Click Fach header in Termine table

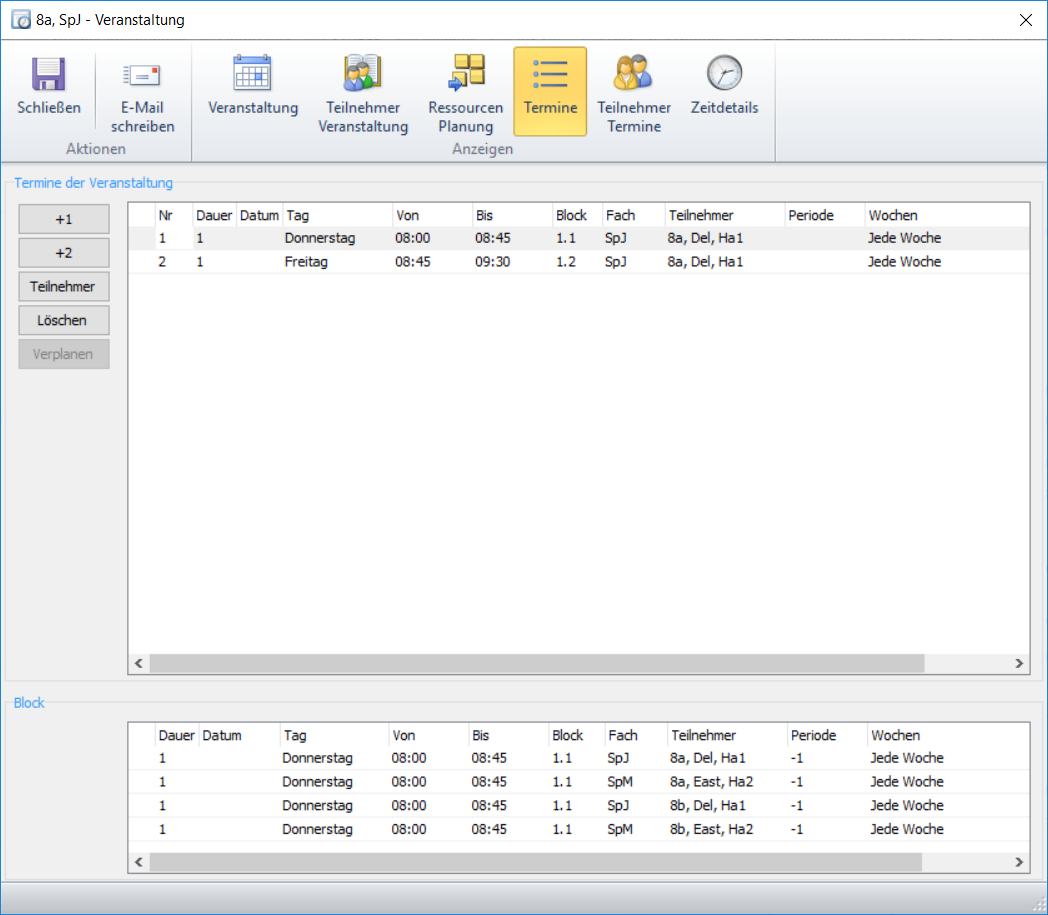(634, 215)
